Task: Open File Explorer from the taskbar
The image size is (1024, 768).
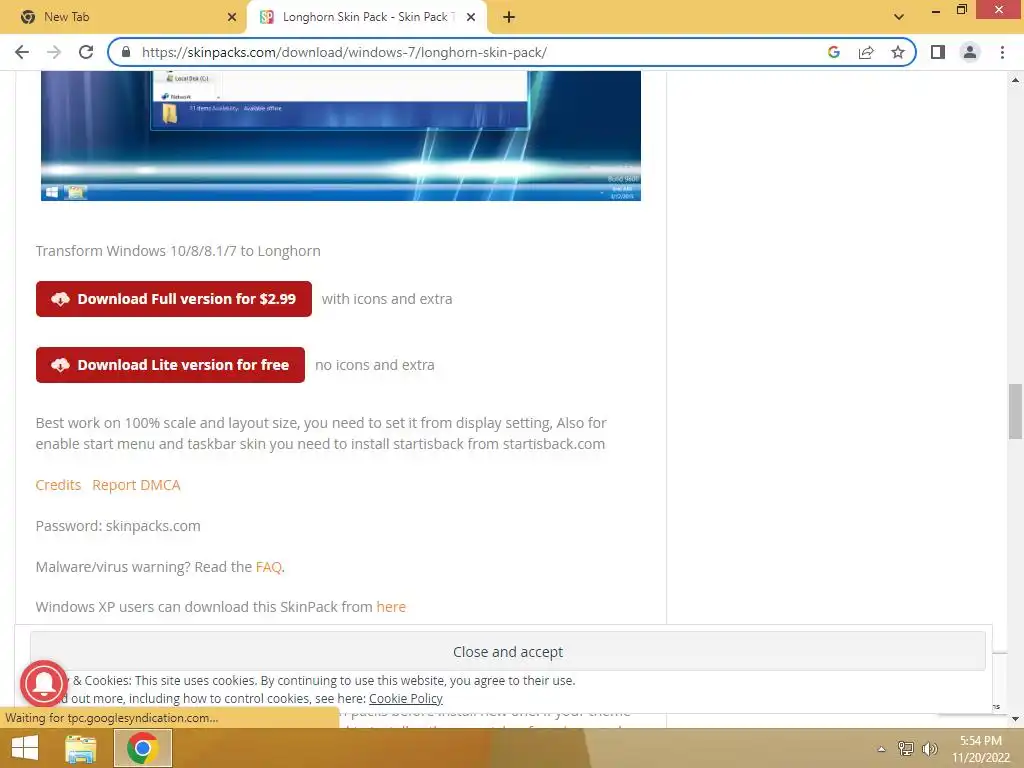Action: coord(80,748)
